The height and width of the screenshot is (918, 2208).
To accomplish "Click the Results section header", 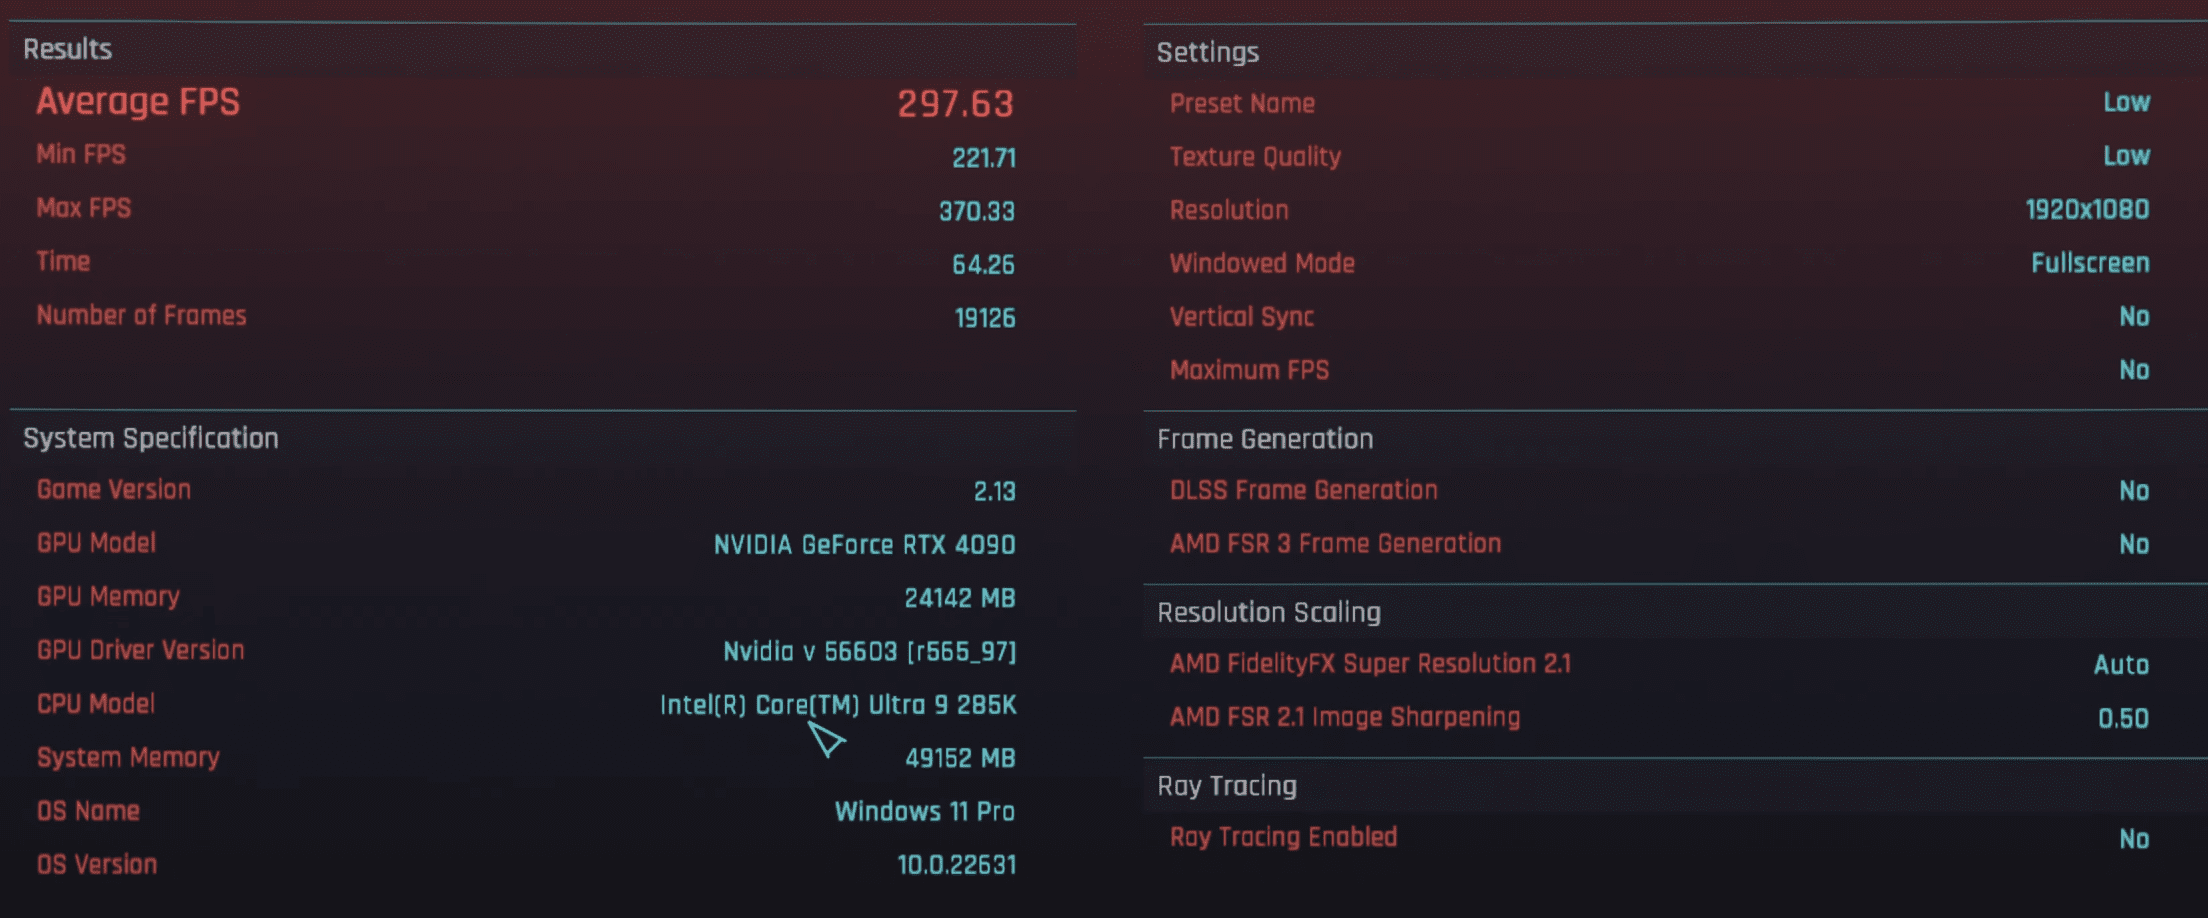I will 68,49.
